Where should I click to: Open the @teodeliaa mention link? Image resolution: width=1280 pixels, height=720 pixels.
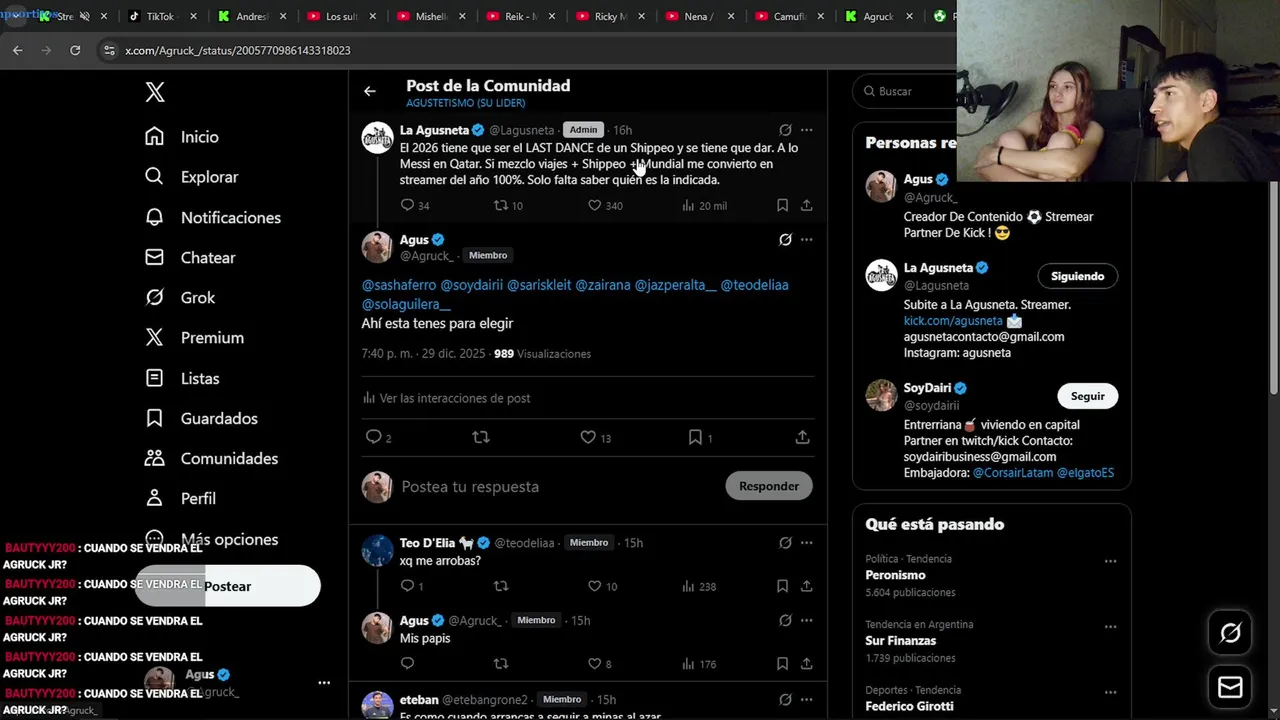click(x=754, y=285)
